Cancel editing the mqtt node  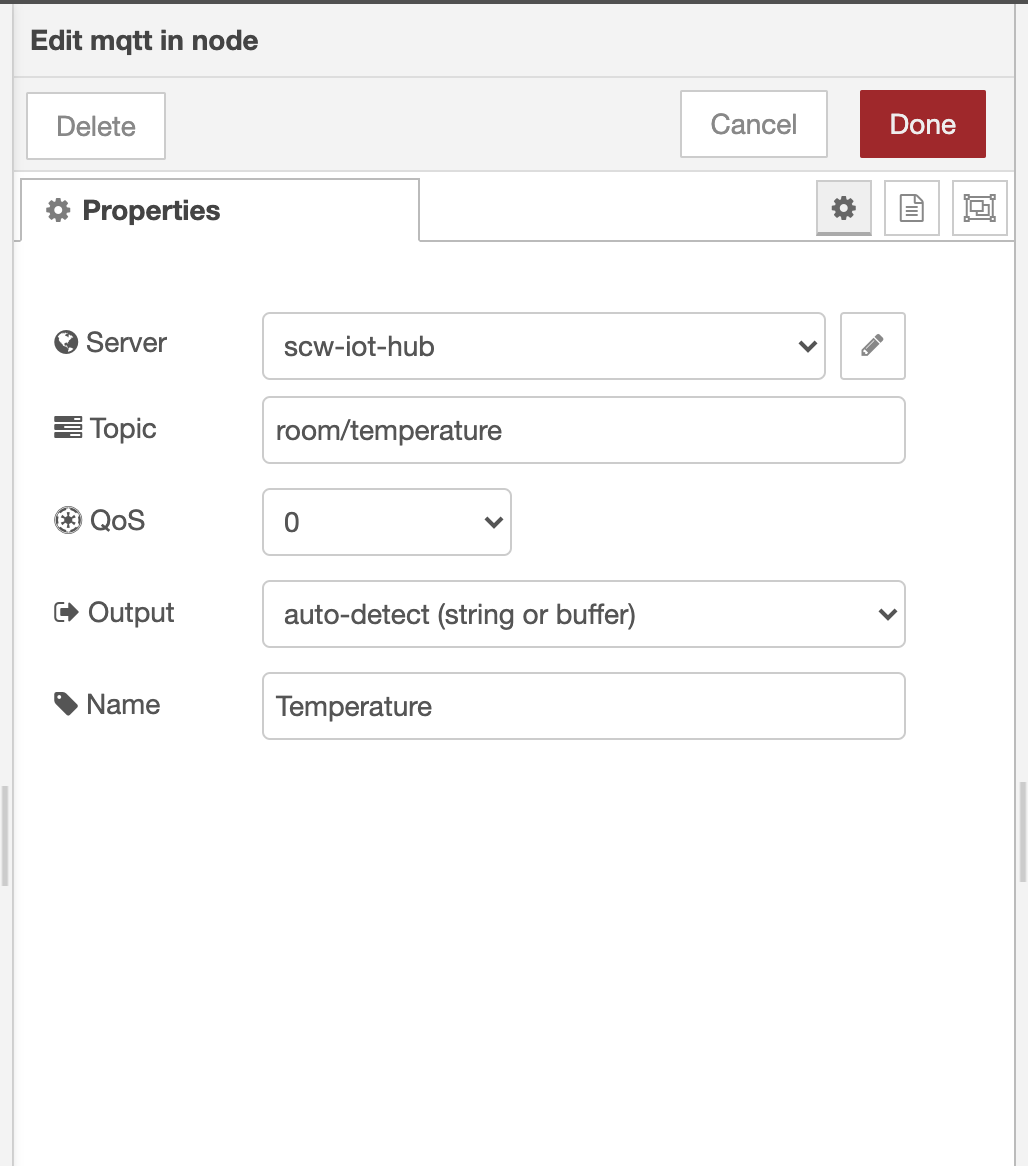[x=753, y=125]
